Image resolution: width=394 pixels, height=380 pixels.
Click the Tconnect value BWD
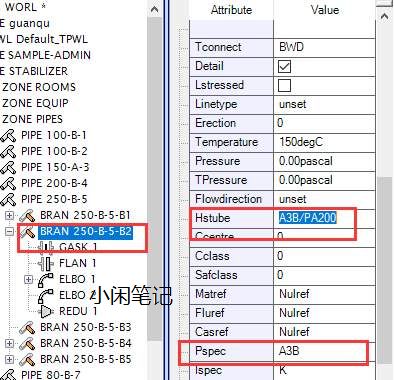[x=291, y=47]
